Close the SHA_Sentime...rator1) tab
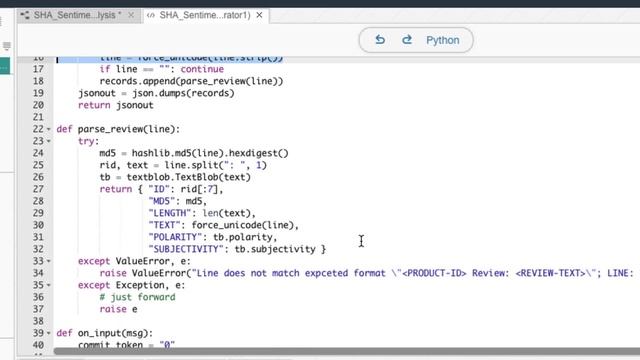Viewport: 640px width, 360px height. [259, 15]
